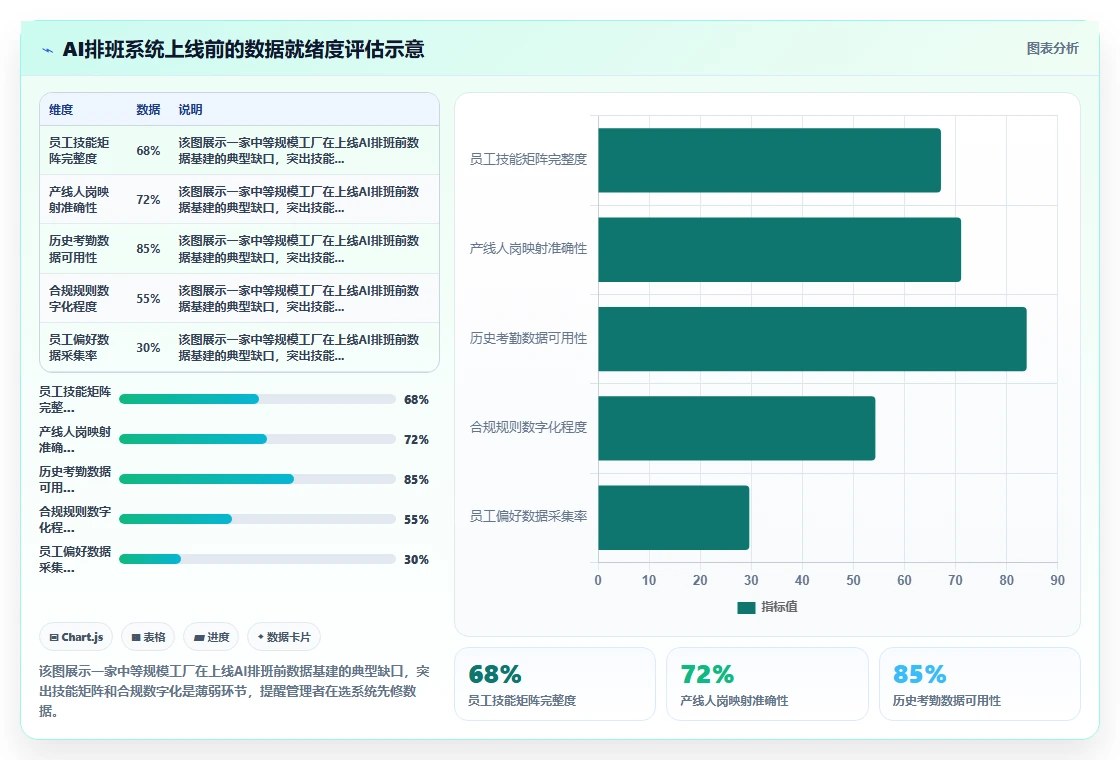Viewport: 1120px width, 760px height.
Task: Click the 30% value in table
Action: (x=148, y=347)
